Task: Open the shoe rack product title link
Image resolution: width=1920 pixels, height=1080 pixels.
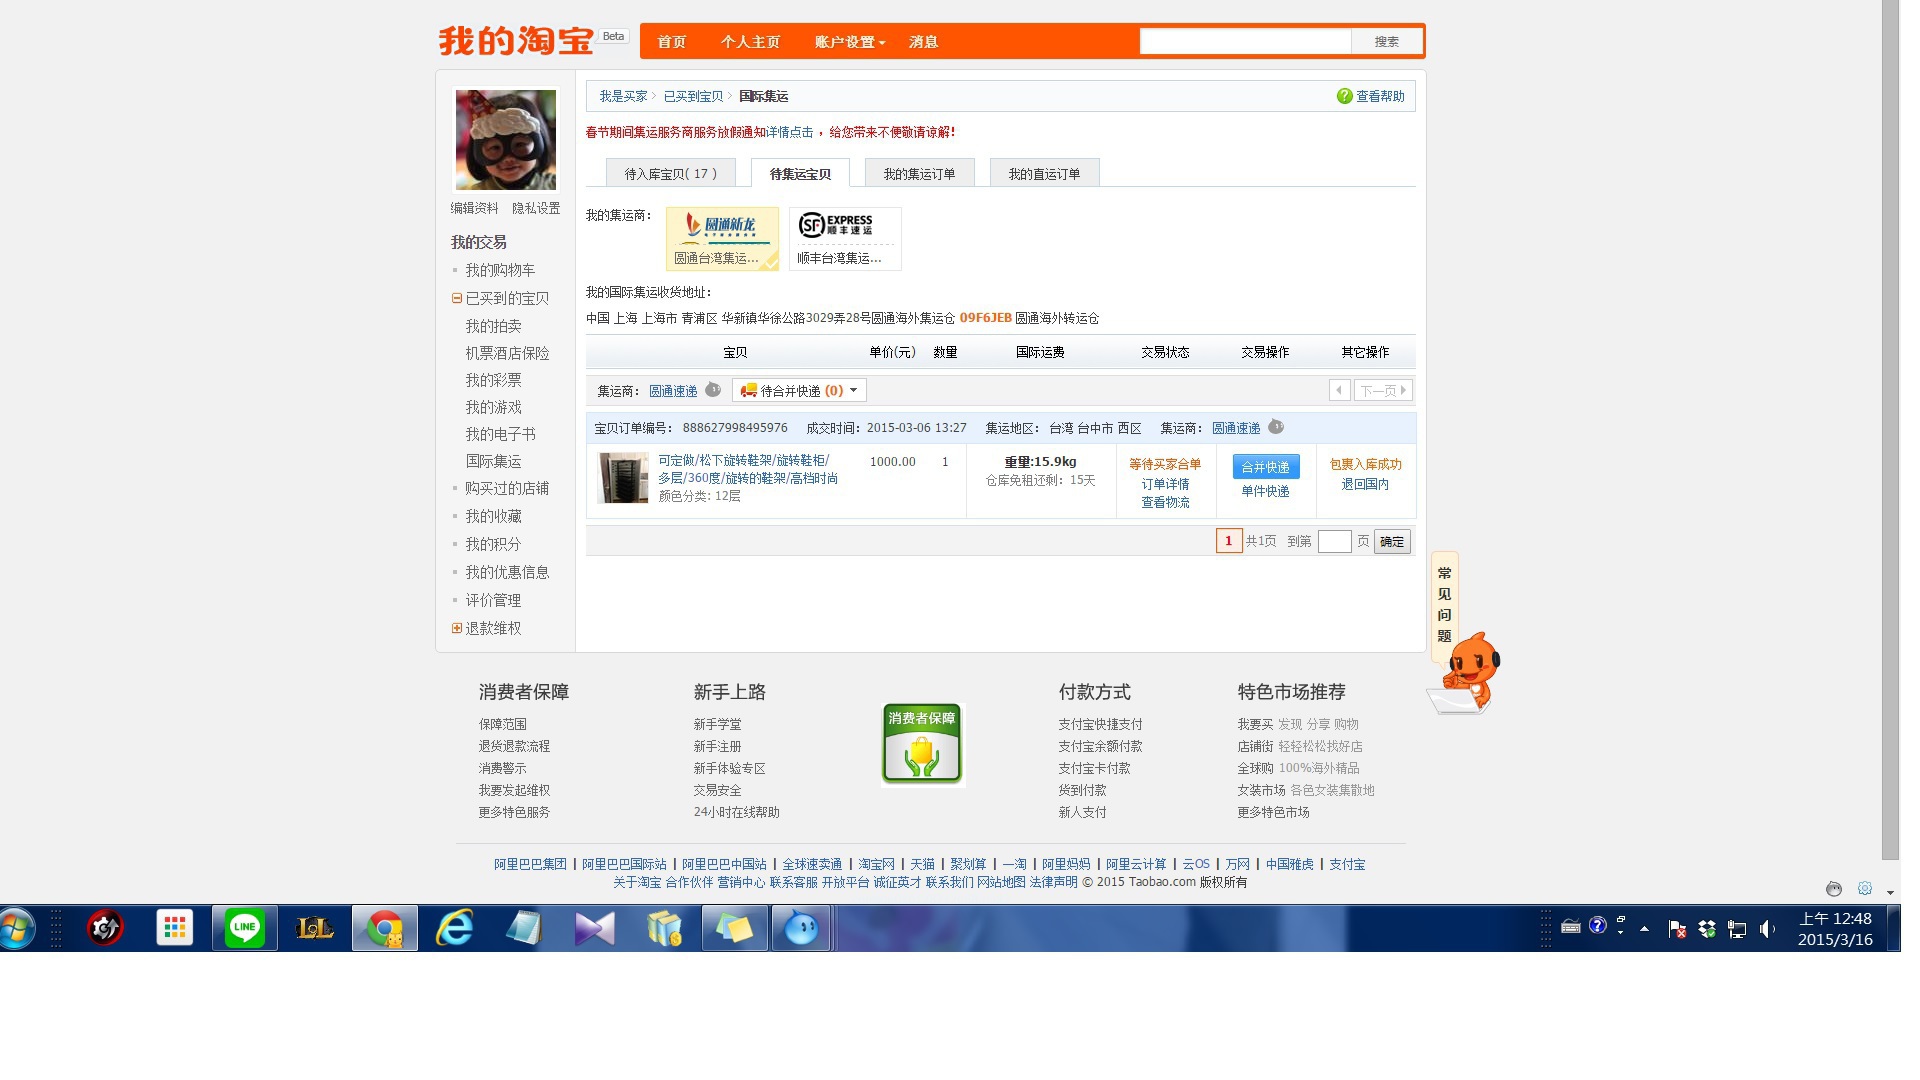Action: [x=748, y=469]
